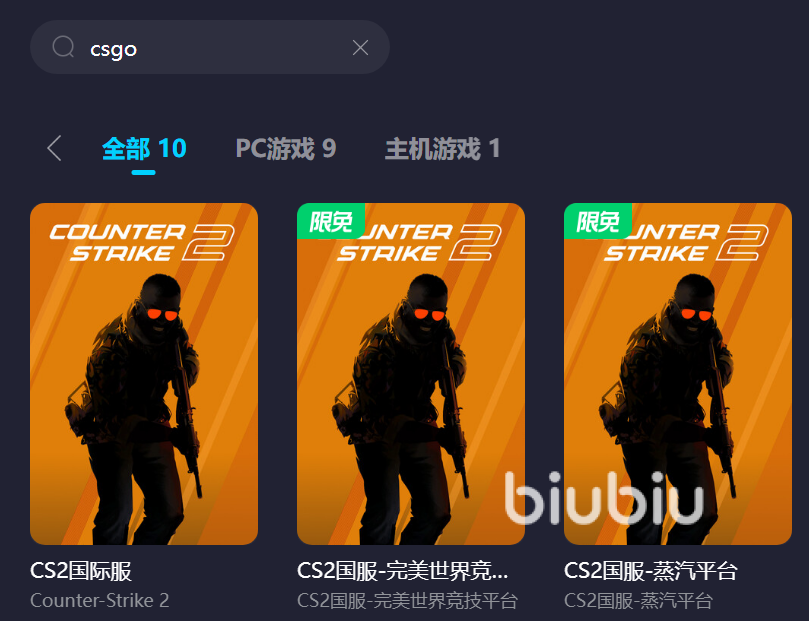Click the Counter-Strike 2 subtitle
This screenshot has width=809, height=621.
tap(100, 600)
